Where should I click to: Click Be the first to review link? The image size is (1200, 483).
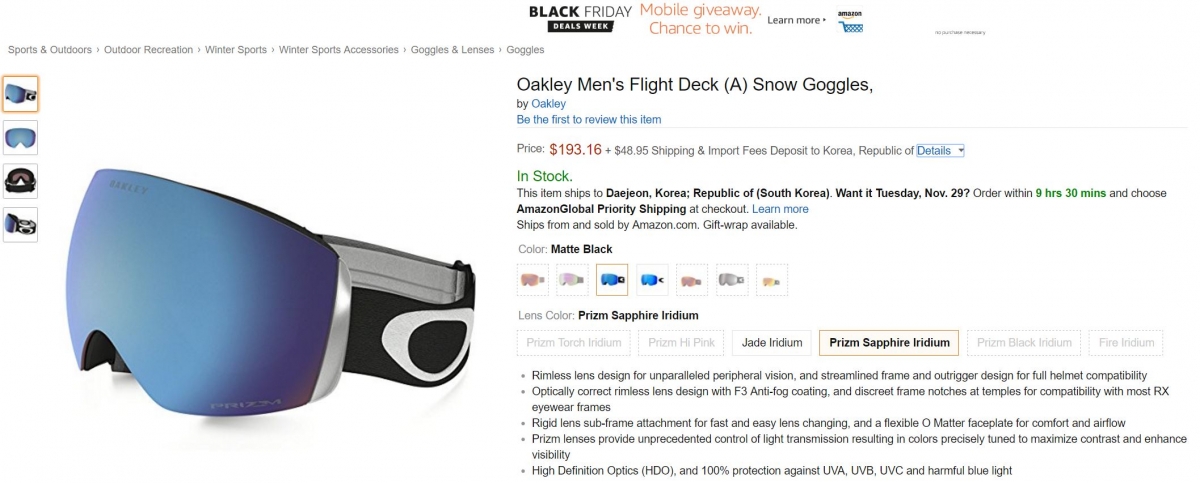coord(589,119)
